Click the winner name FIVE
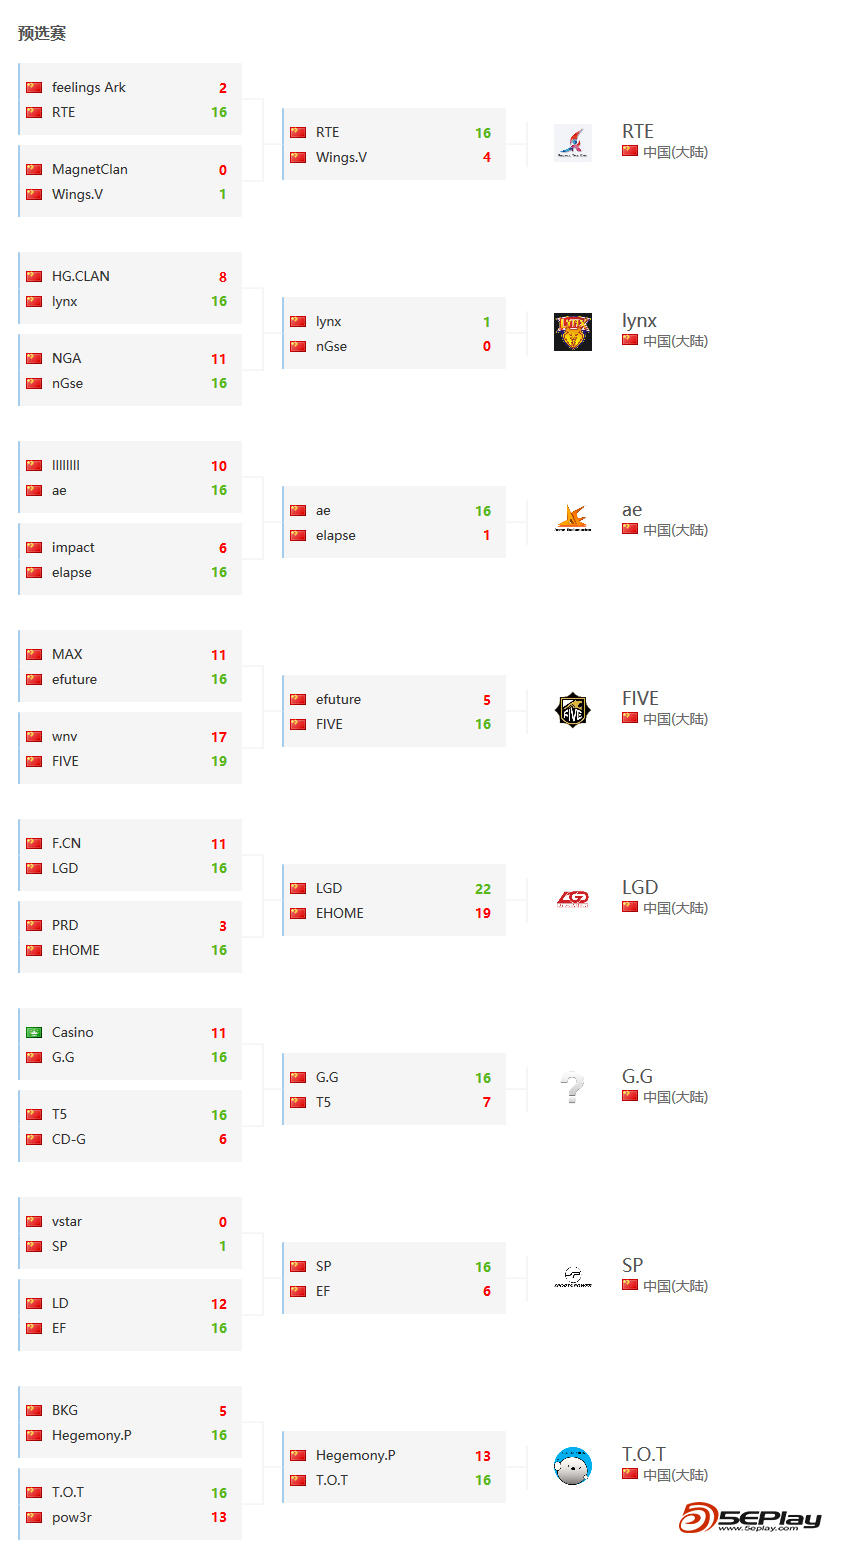The image size is (851, 1558). click(640, 698)
